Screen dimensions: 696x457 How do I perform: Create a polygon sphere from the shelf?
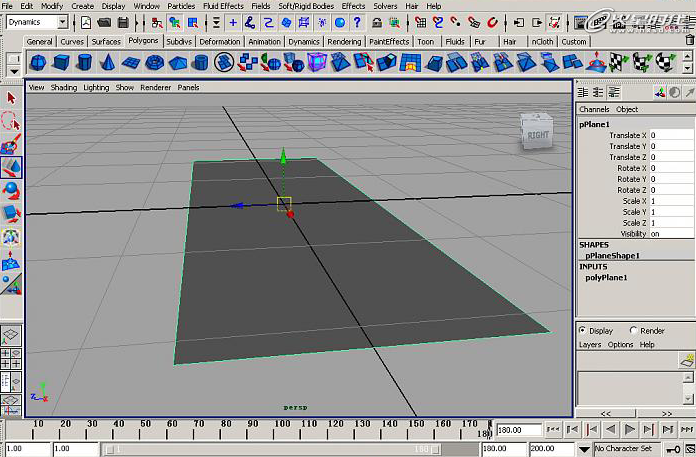coord(38,63)
